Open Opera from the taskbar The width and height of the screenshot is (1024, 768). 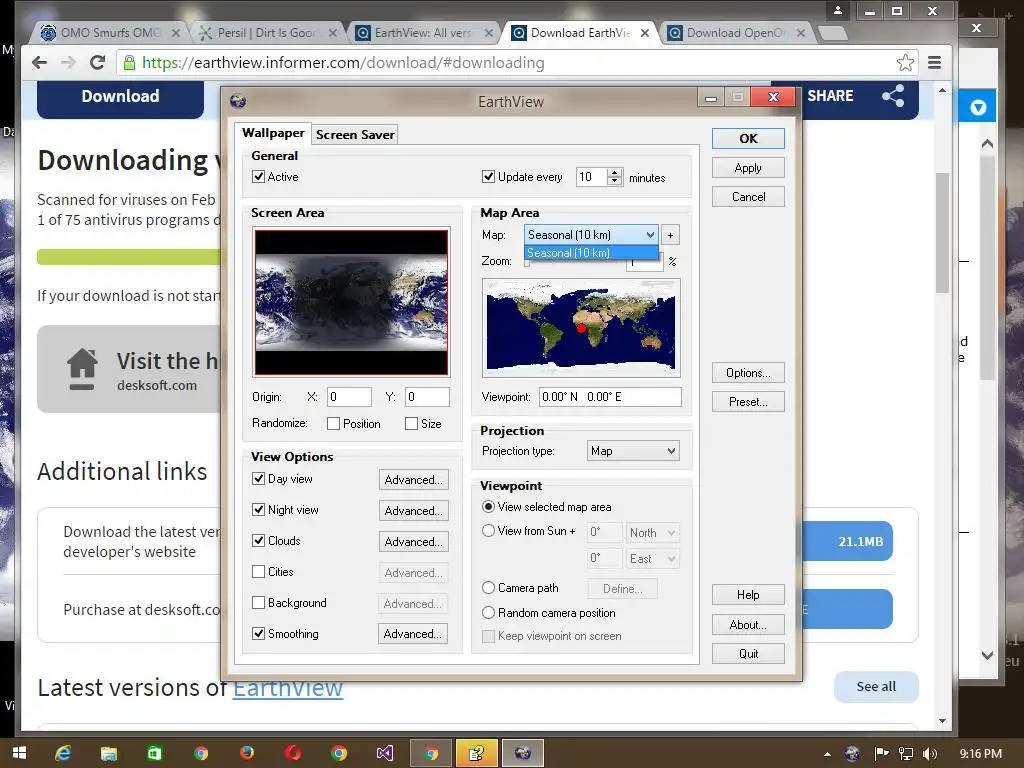click(293, 753)
